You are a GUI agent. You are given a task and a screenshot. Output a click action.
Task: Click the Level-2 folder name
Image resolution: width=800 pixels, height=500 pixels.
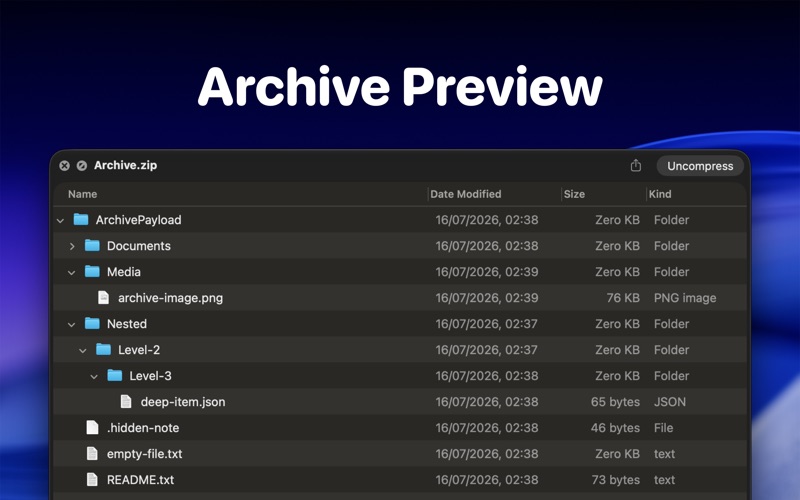click(x=139, y=350)
